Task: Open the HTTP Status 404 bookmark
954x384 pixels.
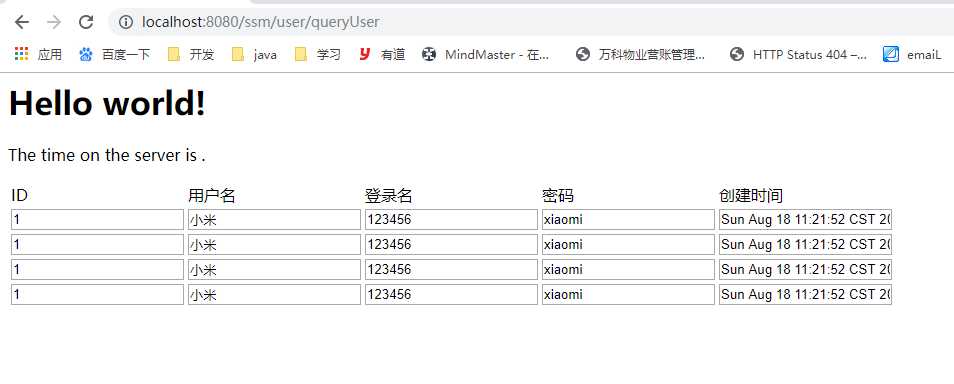Action: (x=798, y=55)
